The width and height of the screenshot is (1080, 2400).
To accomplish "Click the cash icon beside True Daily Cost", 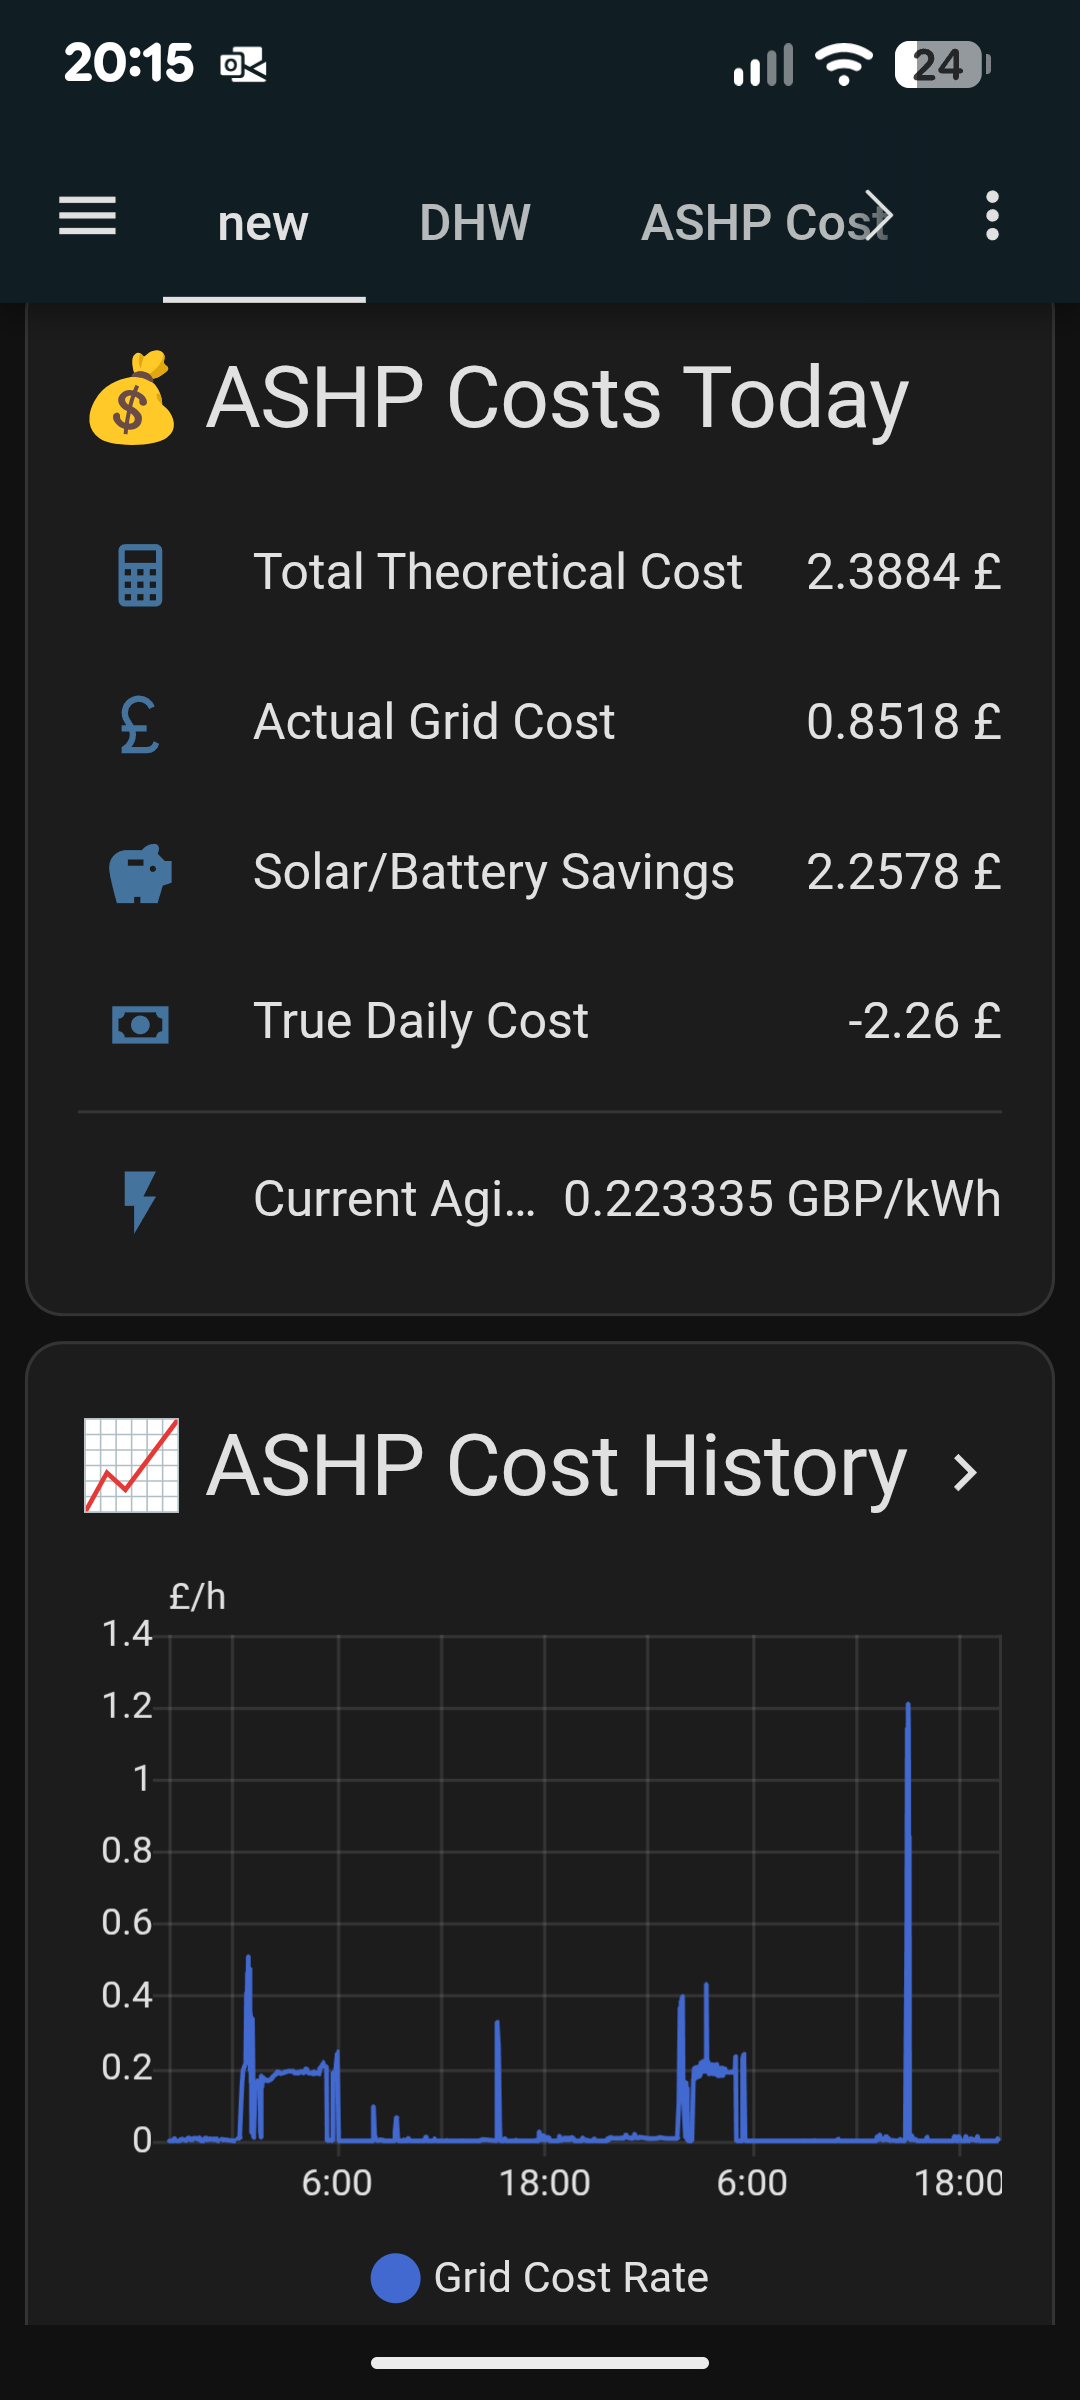I will [x=140, y=1024].
